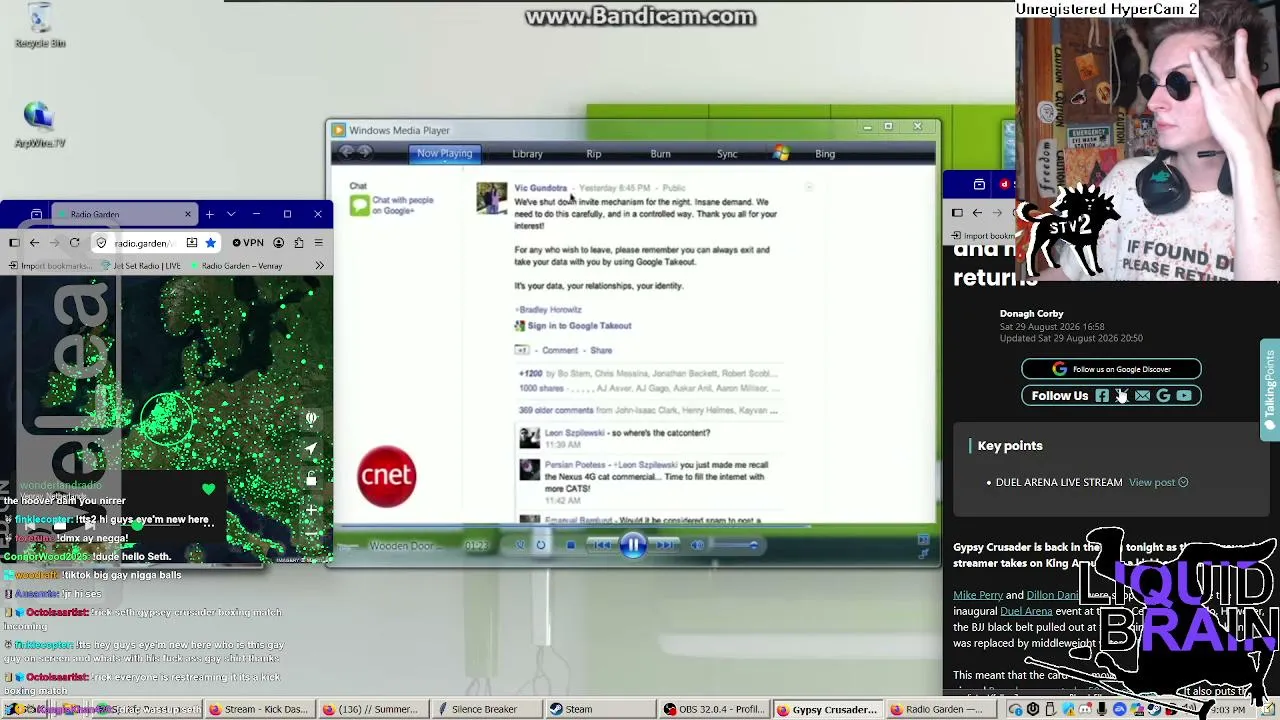Screen dimensions: 1280x720
Task: Click the locate-me arrow on Radio Garden map
Action: pos(311,449)
